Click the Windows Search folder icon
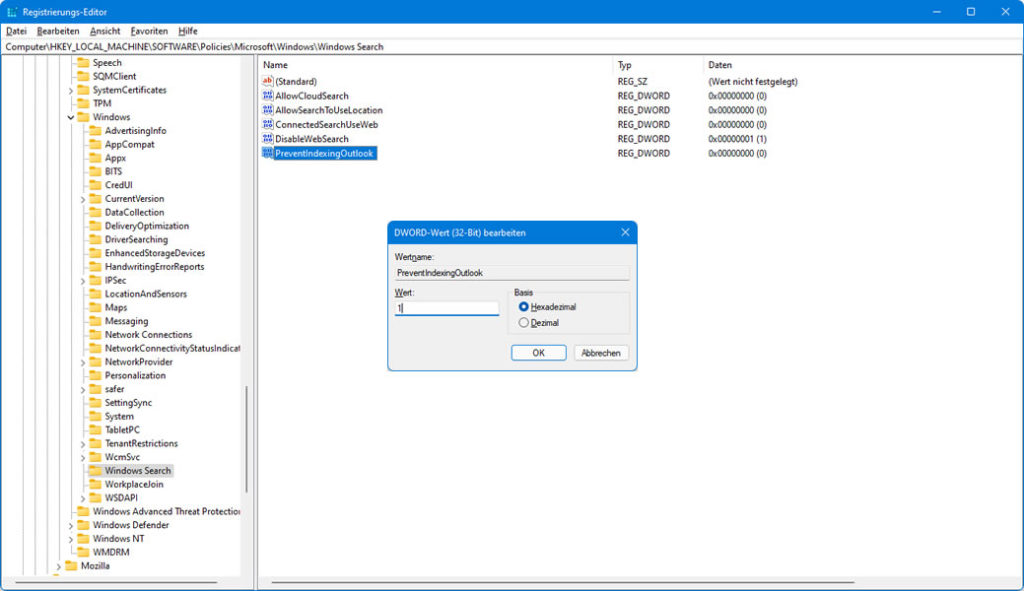 pos(95,470)
